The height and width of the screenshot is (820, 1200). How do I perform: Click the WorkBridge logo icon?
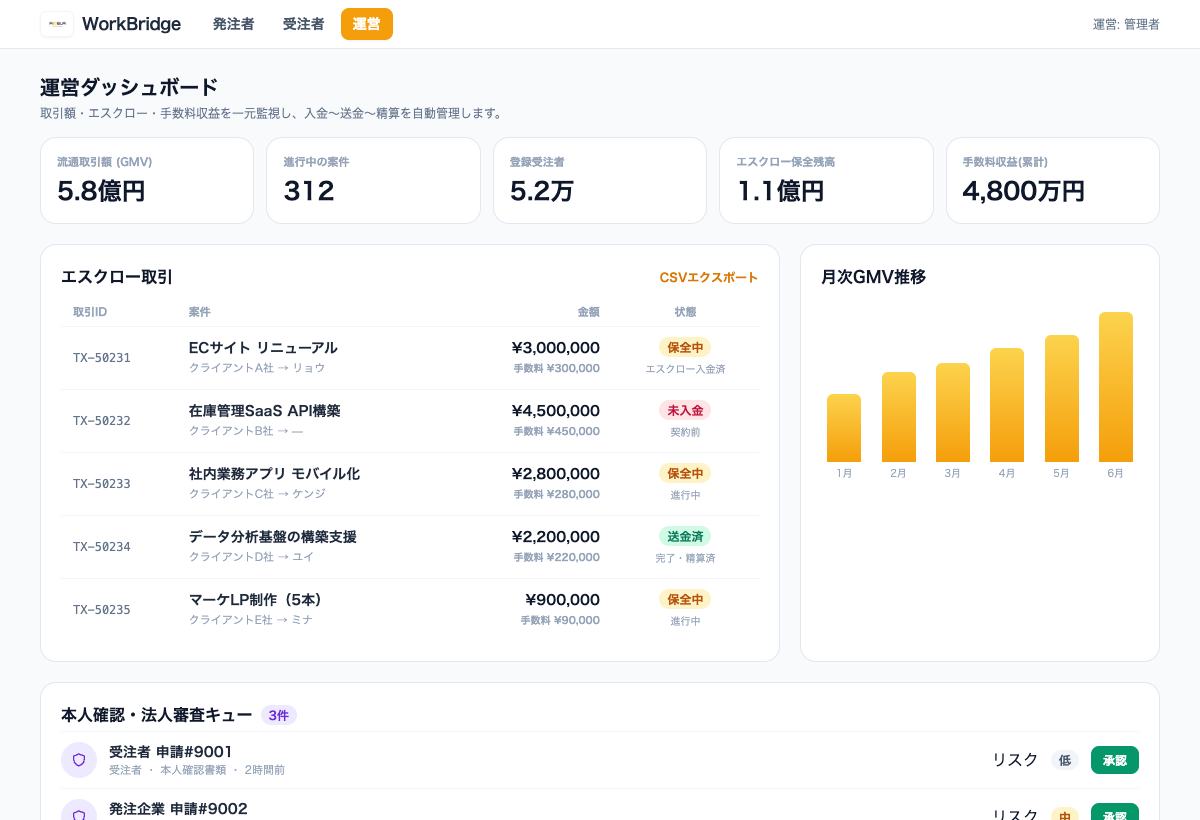click(x=57, y=24)
